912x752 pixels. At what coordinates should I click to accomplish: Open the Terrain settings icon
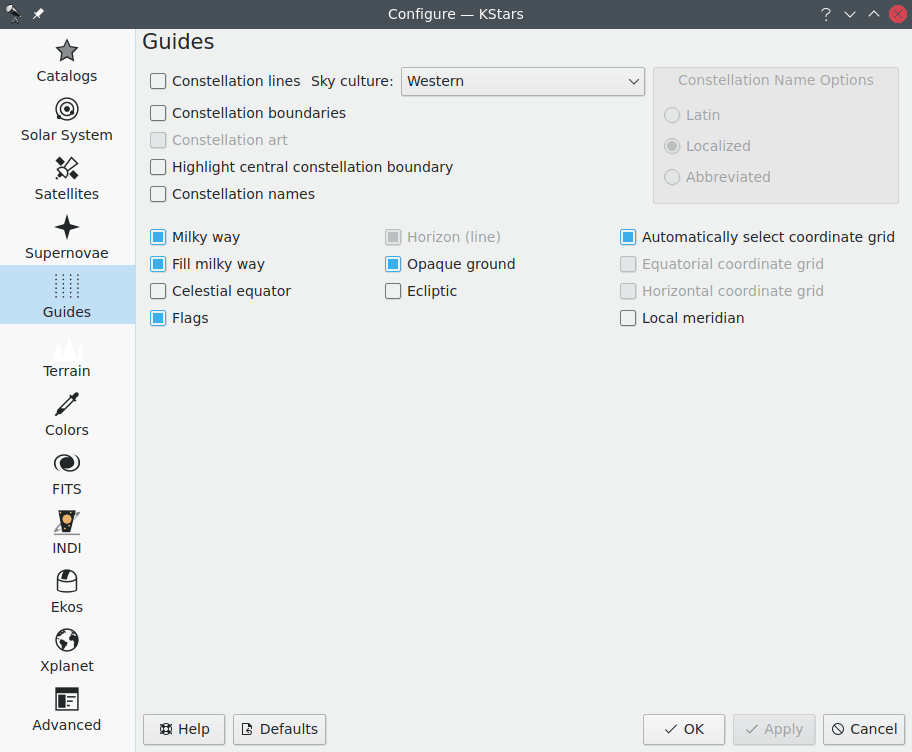[67, 346]
